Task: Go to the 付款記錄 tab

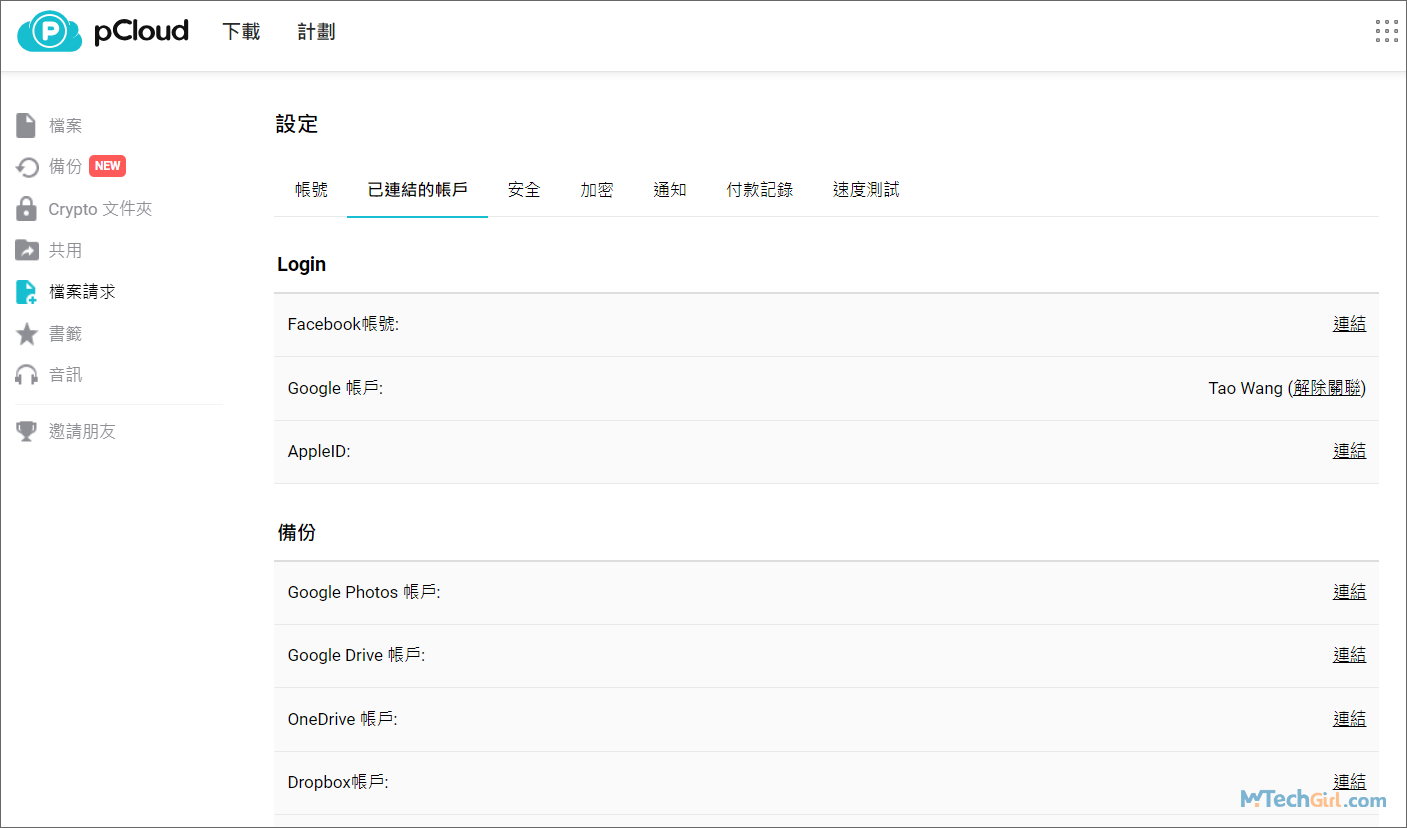Action: click(x=760, y=190)
